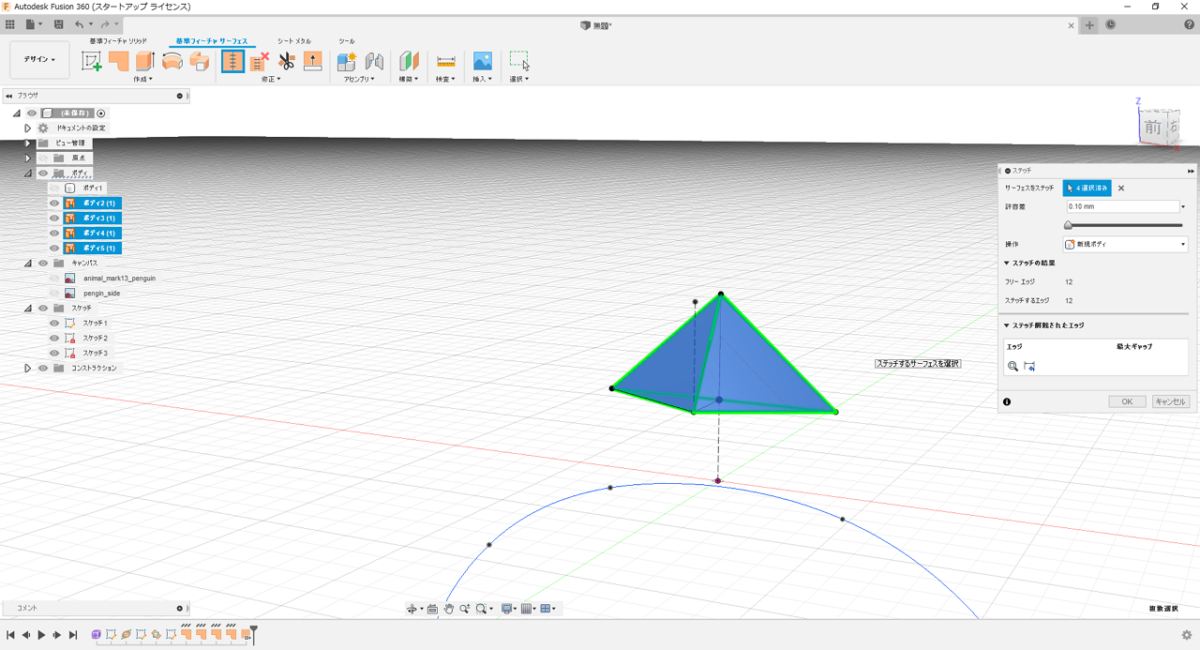Click the ViewCube front face
The height and width of the screenshot is (650, 1200).
coord(1152,127)
